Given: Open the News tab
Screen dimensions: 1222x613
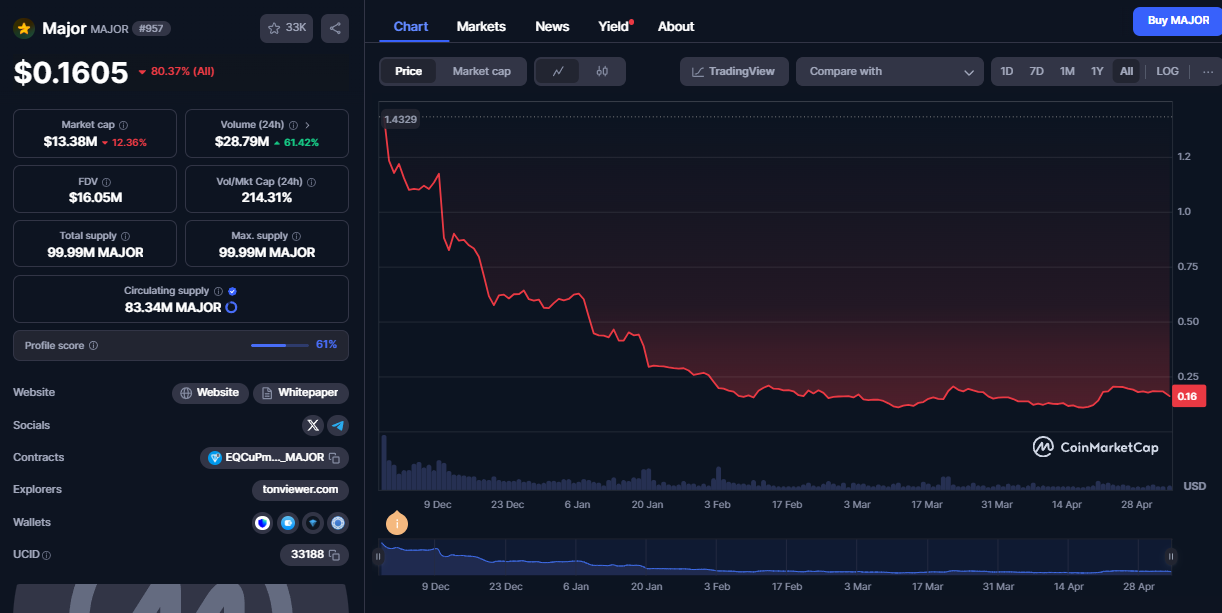Looking at the screenshot, I should pos(552,26).
